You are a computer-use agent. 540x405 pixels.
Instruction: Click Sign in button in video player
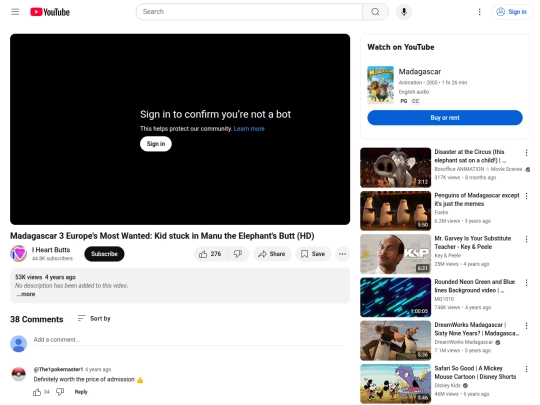156,144
